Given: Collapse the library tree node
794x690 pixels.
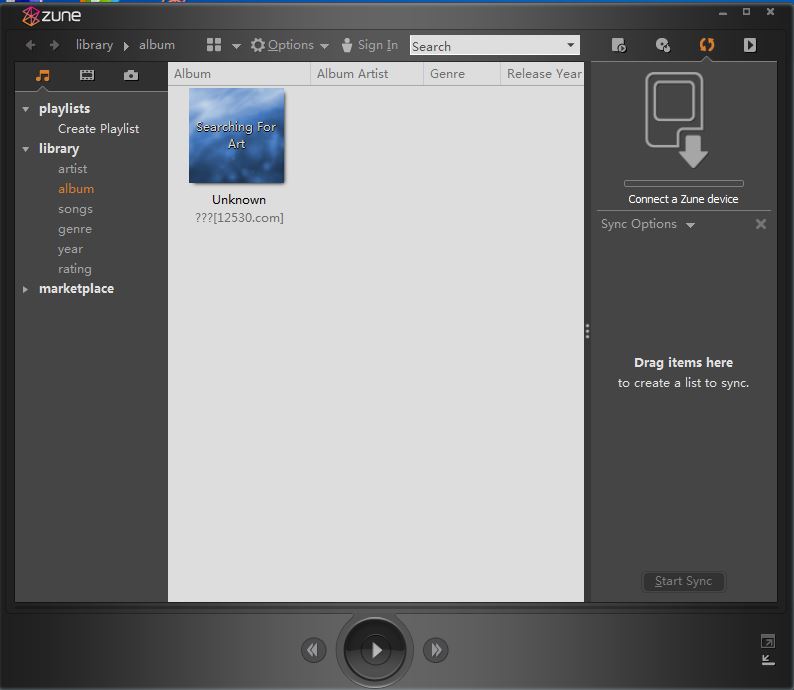Looking at the screenshot, I should click(x=25, y=149).
